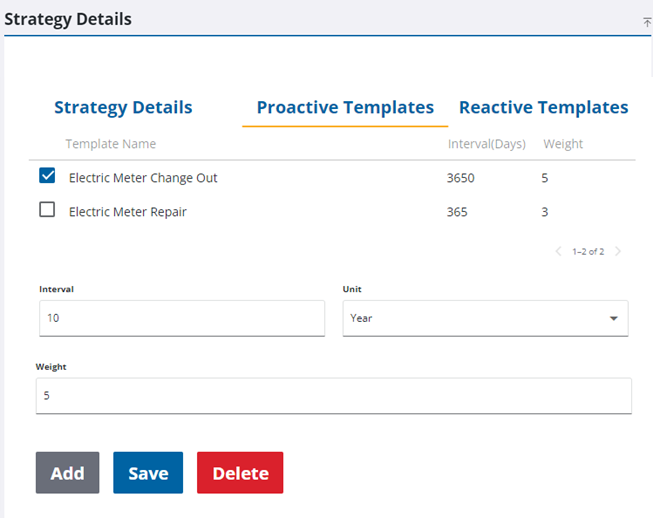The width and height of the screenshot is (653, 518).
Task: Click the Interval(Days) column header
Action: [486, 144]
